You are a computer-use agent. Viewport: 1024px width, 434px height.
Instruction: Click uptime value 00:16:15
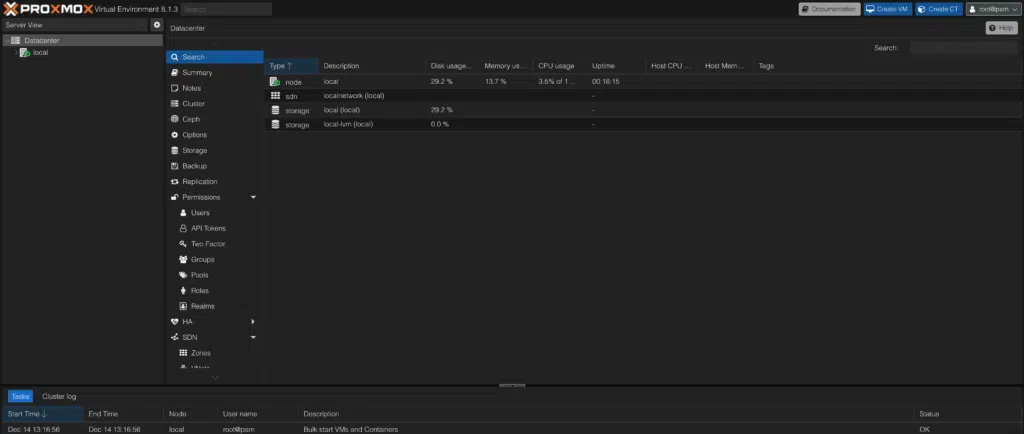(605, 82)
